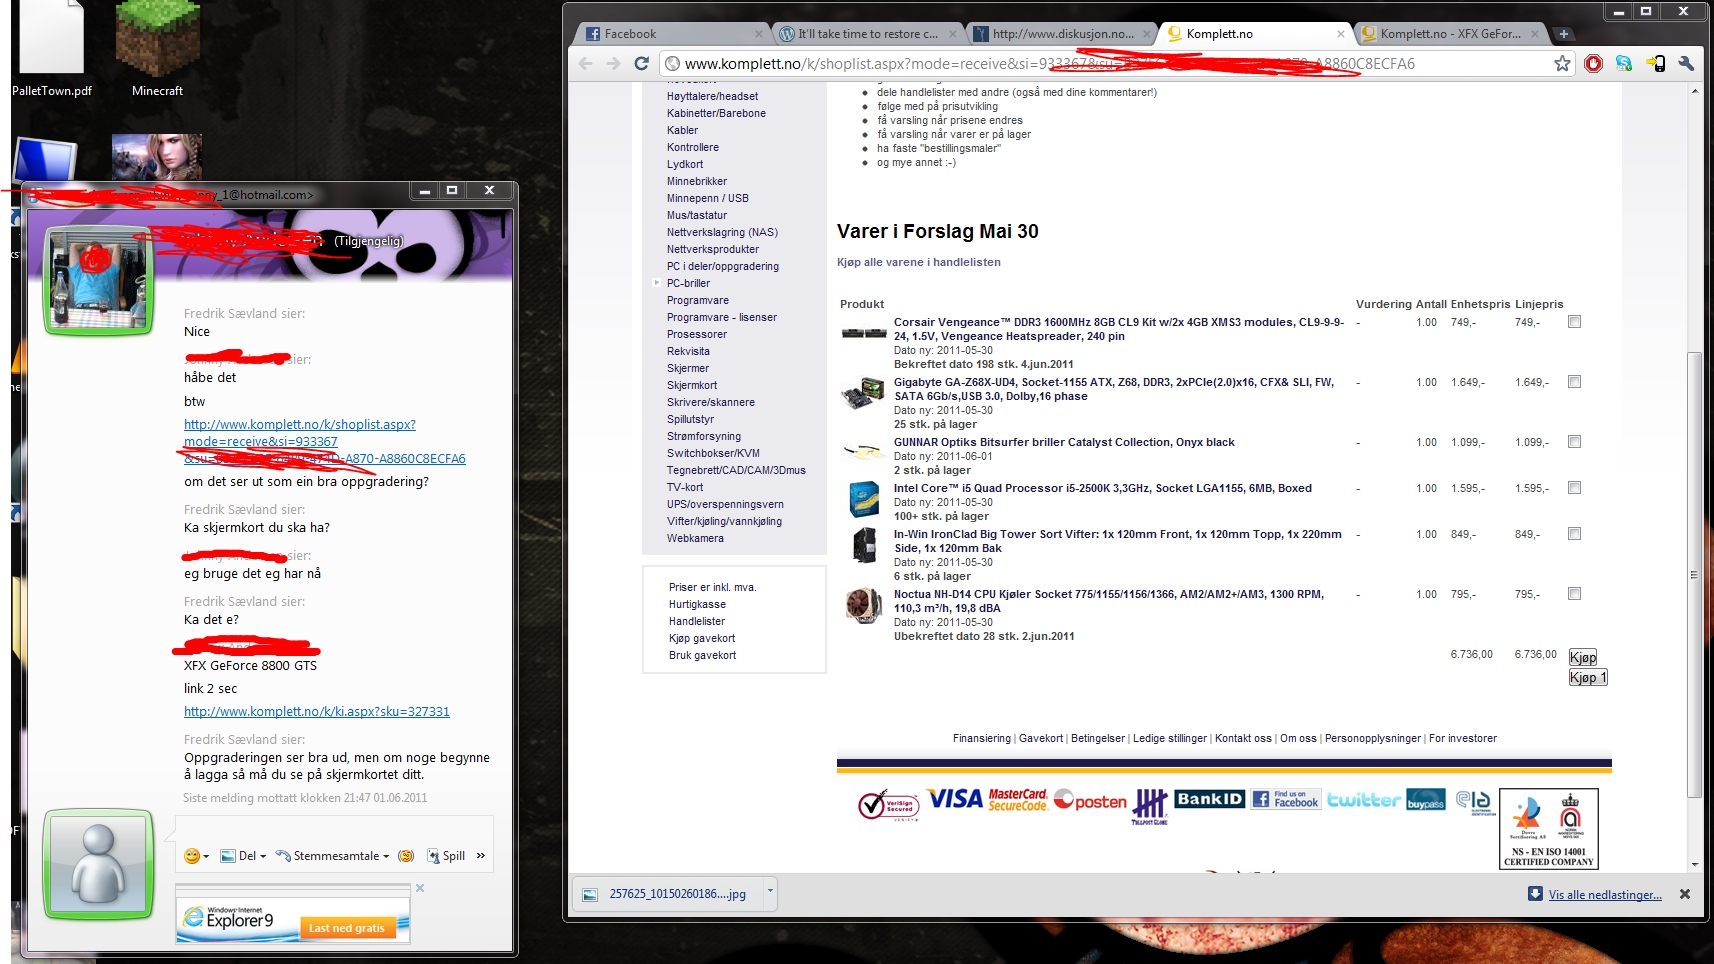1714x964 pixels.
Task: Click the Kjøp button
Action: tap(1583, 657)
